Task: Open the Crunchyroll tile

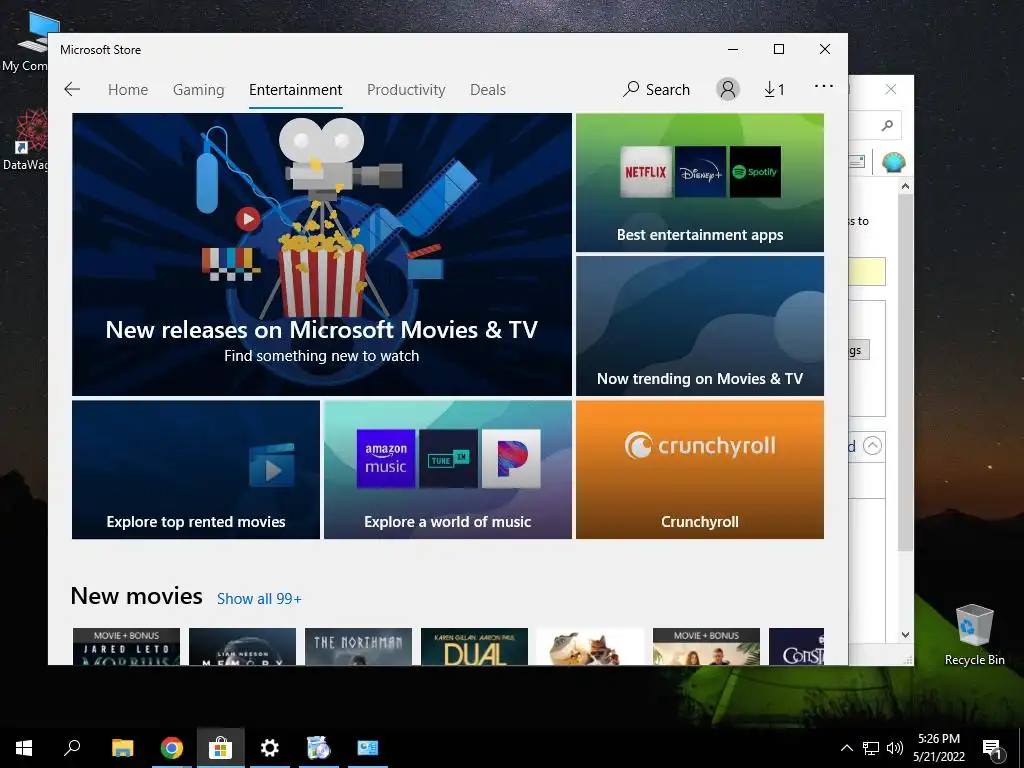Action: tap(699, 470)
